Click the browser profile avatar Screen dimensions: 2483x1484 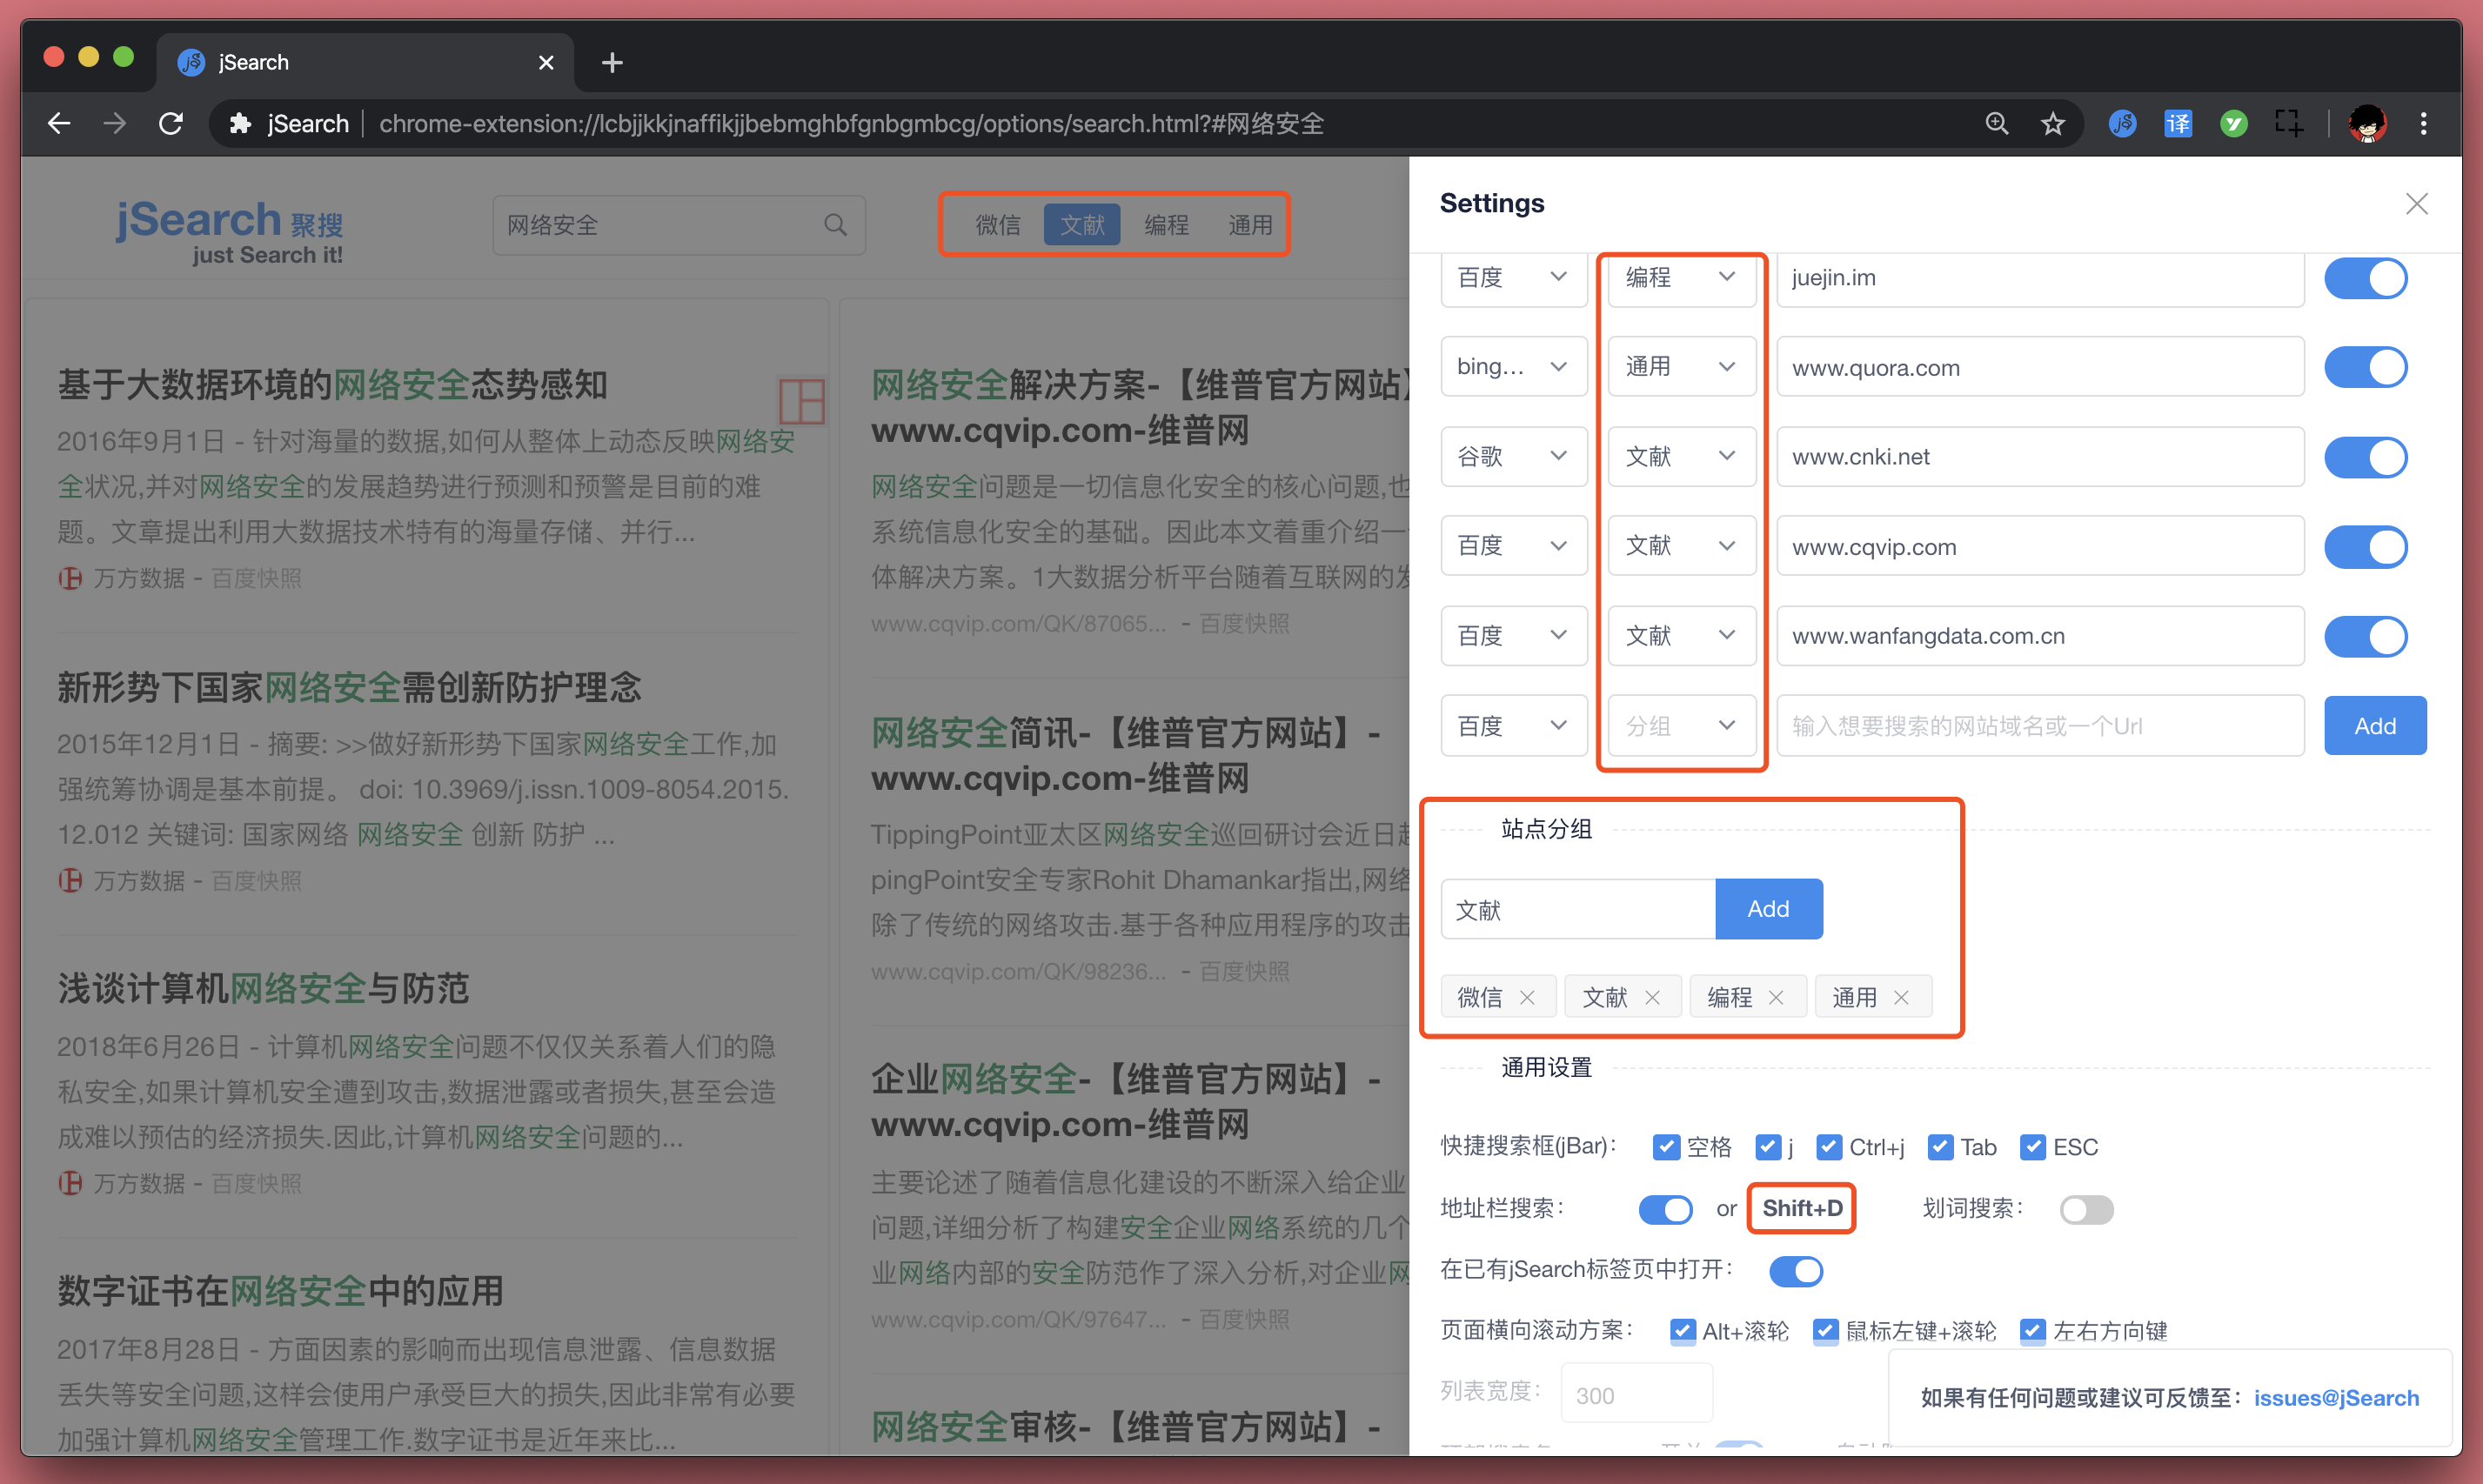coord(2365,123)
